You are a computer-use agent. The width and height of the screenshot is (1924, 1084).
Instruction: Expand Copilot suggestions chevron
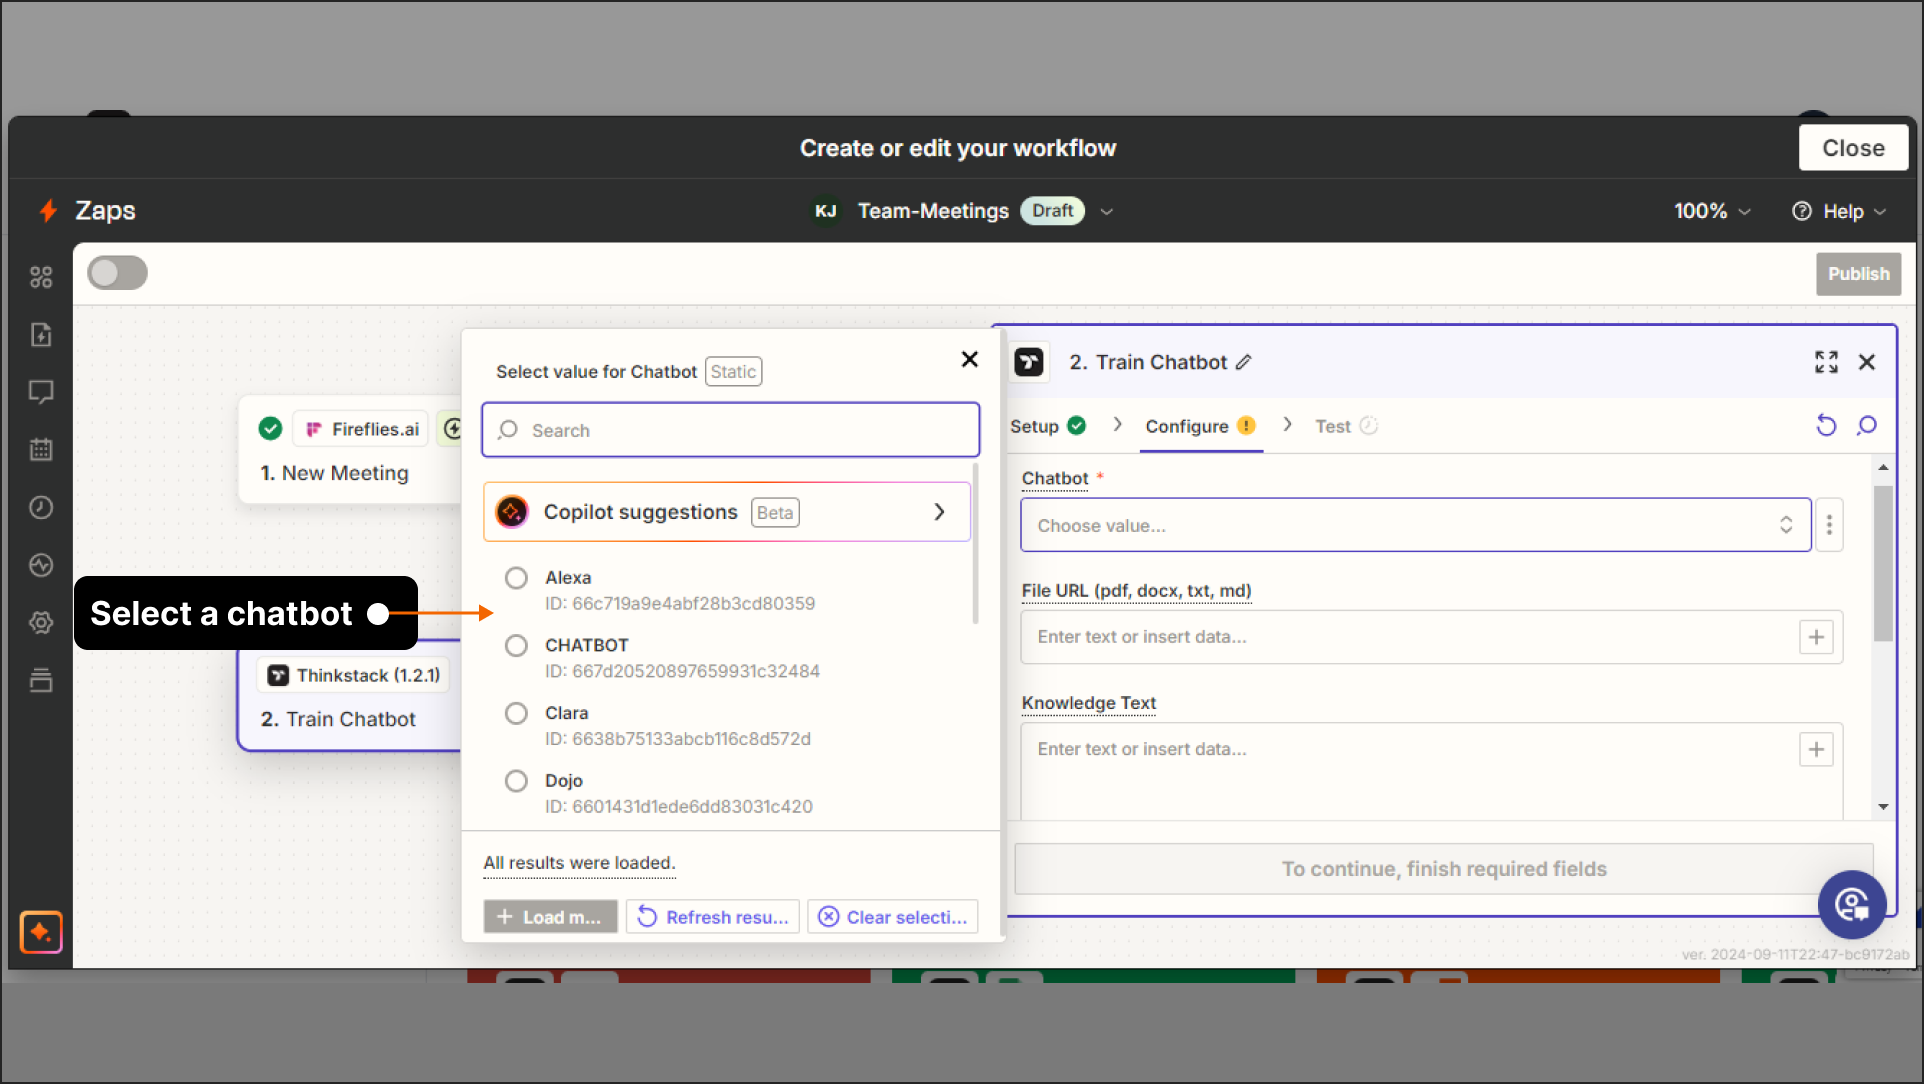tap(939, 512)
